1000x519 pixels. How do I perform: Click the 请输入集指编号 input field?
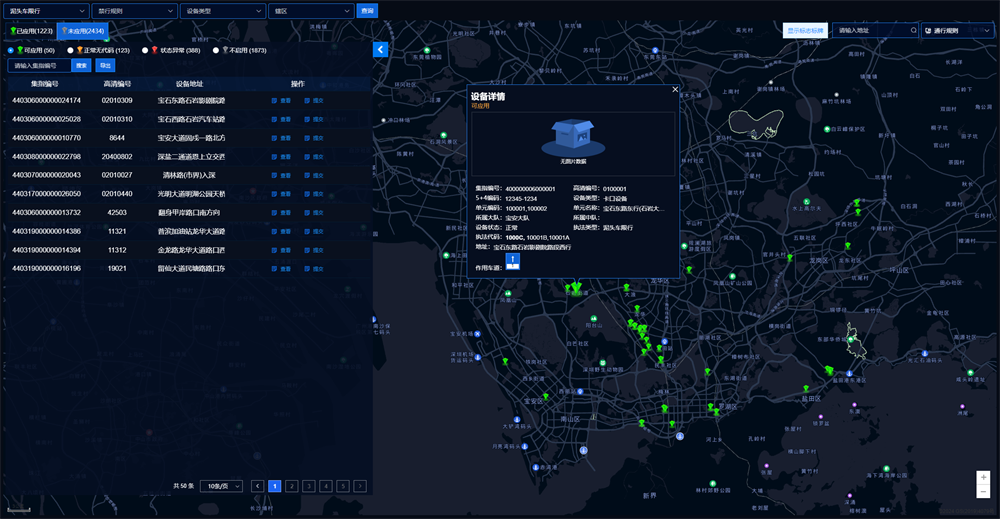40,66
